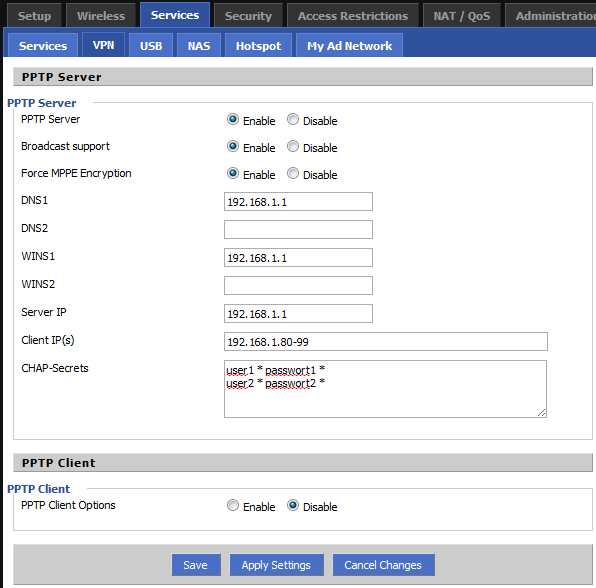Open the Hotspot sub-tab
The image size is (596, 588).
[x=258, y=46]
